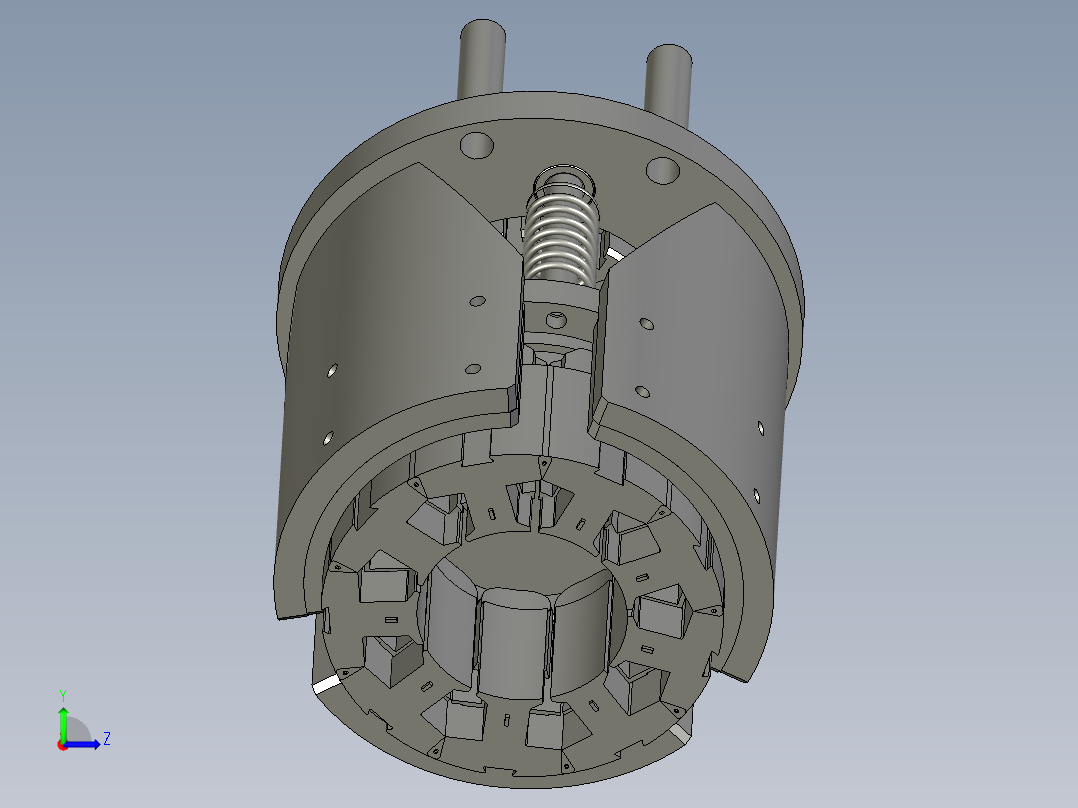Click the blue Z axis arrow of the triad
The height and width of the screenshot is (808, 1078).
[x=82, y=744]
